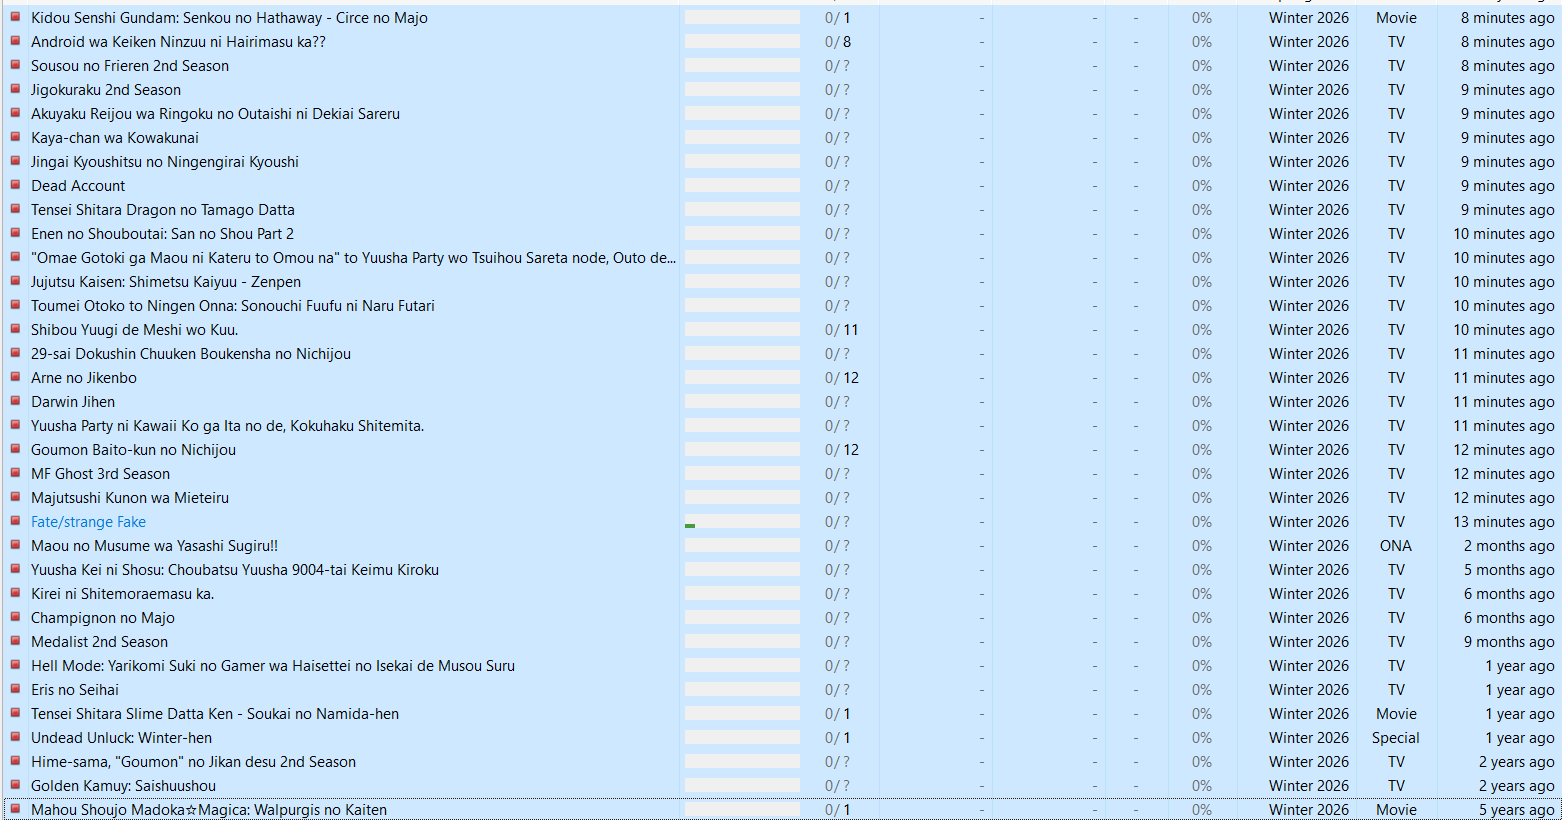Select the status icon for Android wa Keiken Ninzuu
This screenshot has width=1562, height=820.
pyautogui.click(x=15, y=41)
